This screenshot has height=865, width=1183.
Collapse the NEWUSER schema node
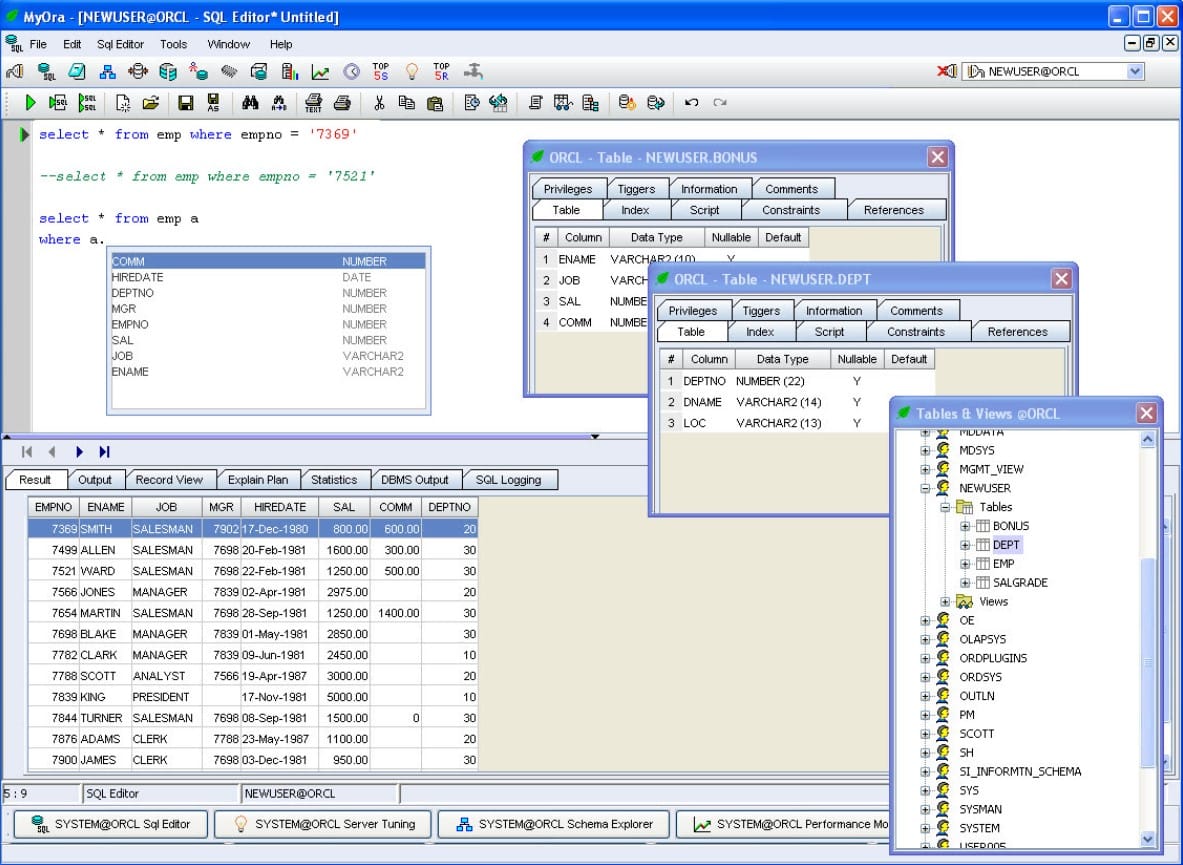point(925,488)
